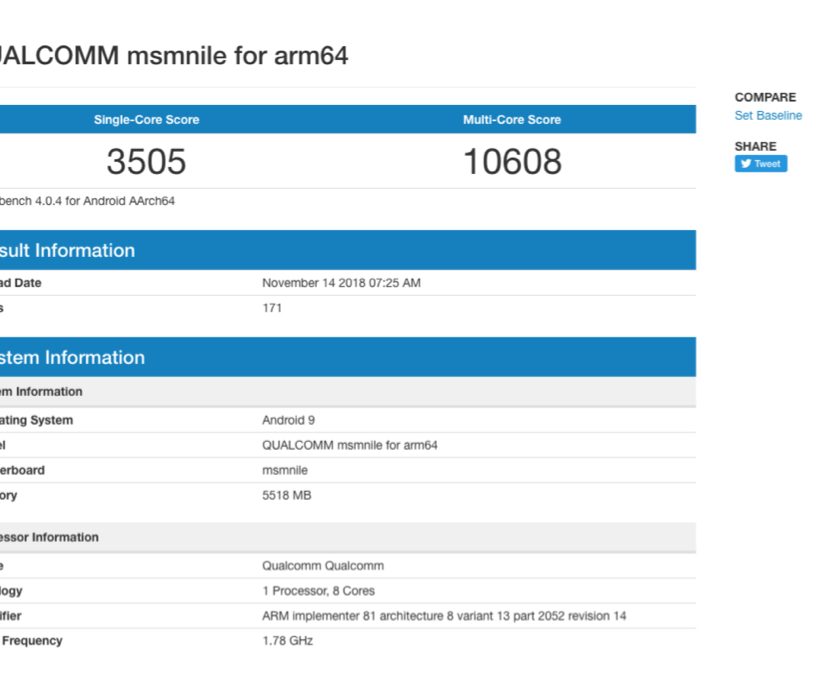This screenshot has width=840, height=673.
Task: Click the msmnile motherboard value
Action: click(x=285, y=470)
